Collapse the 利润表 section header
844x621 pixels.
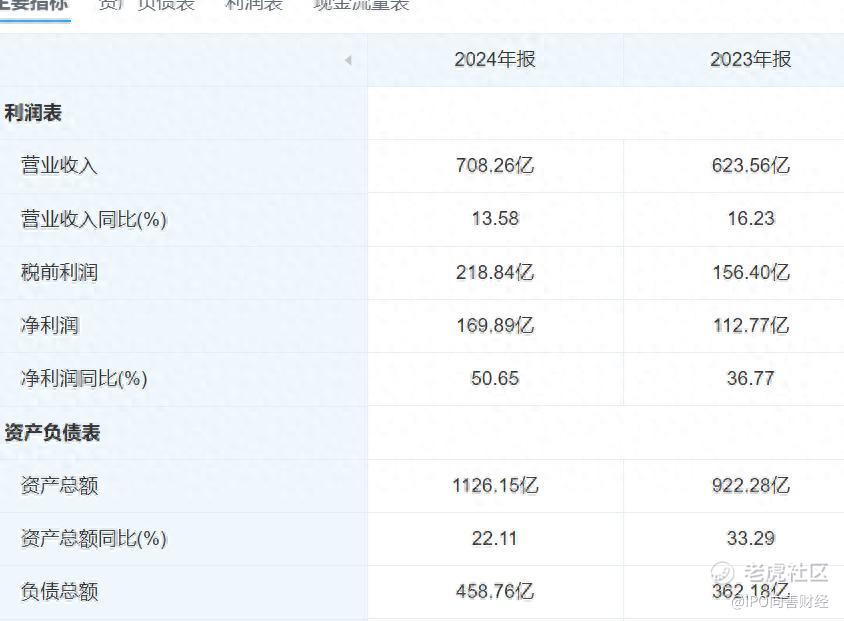coord(33,113)
